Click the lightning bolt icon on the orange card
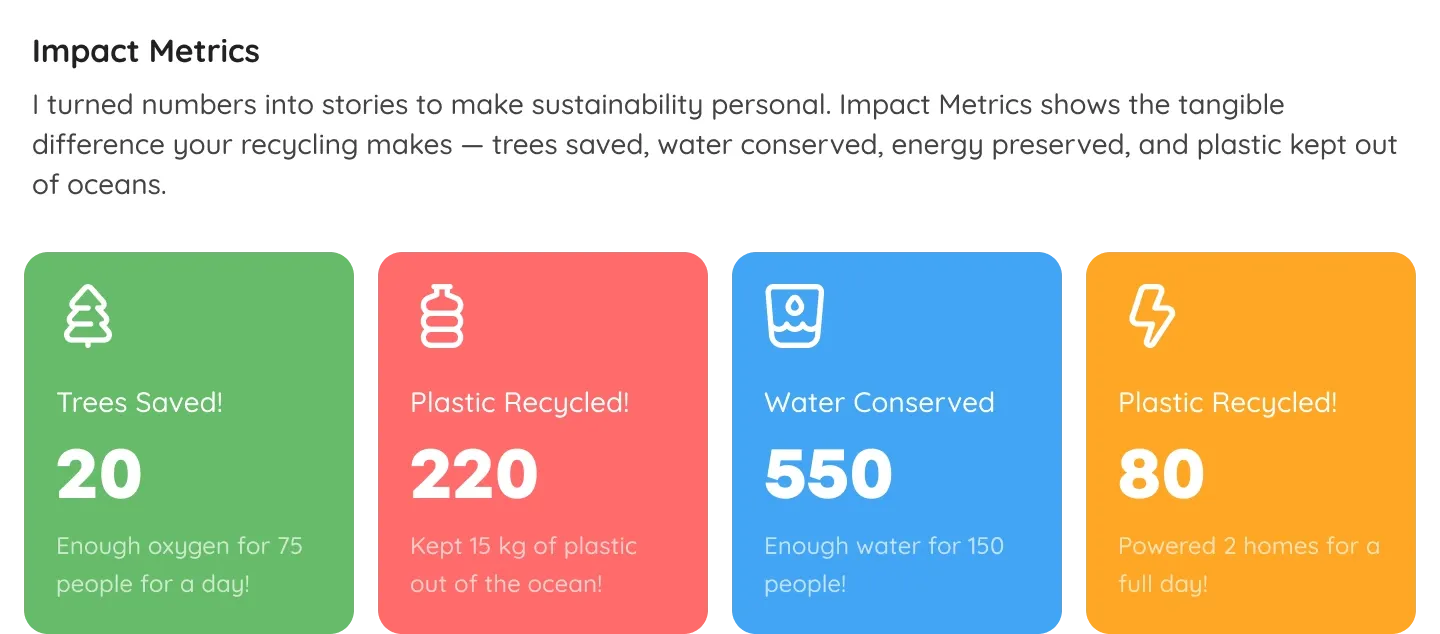 click(1152, 316)
